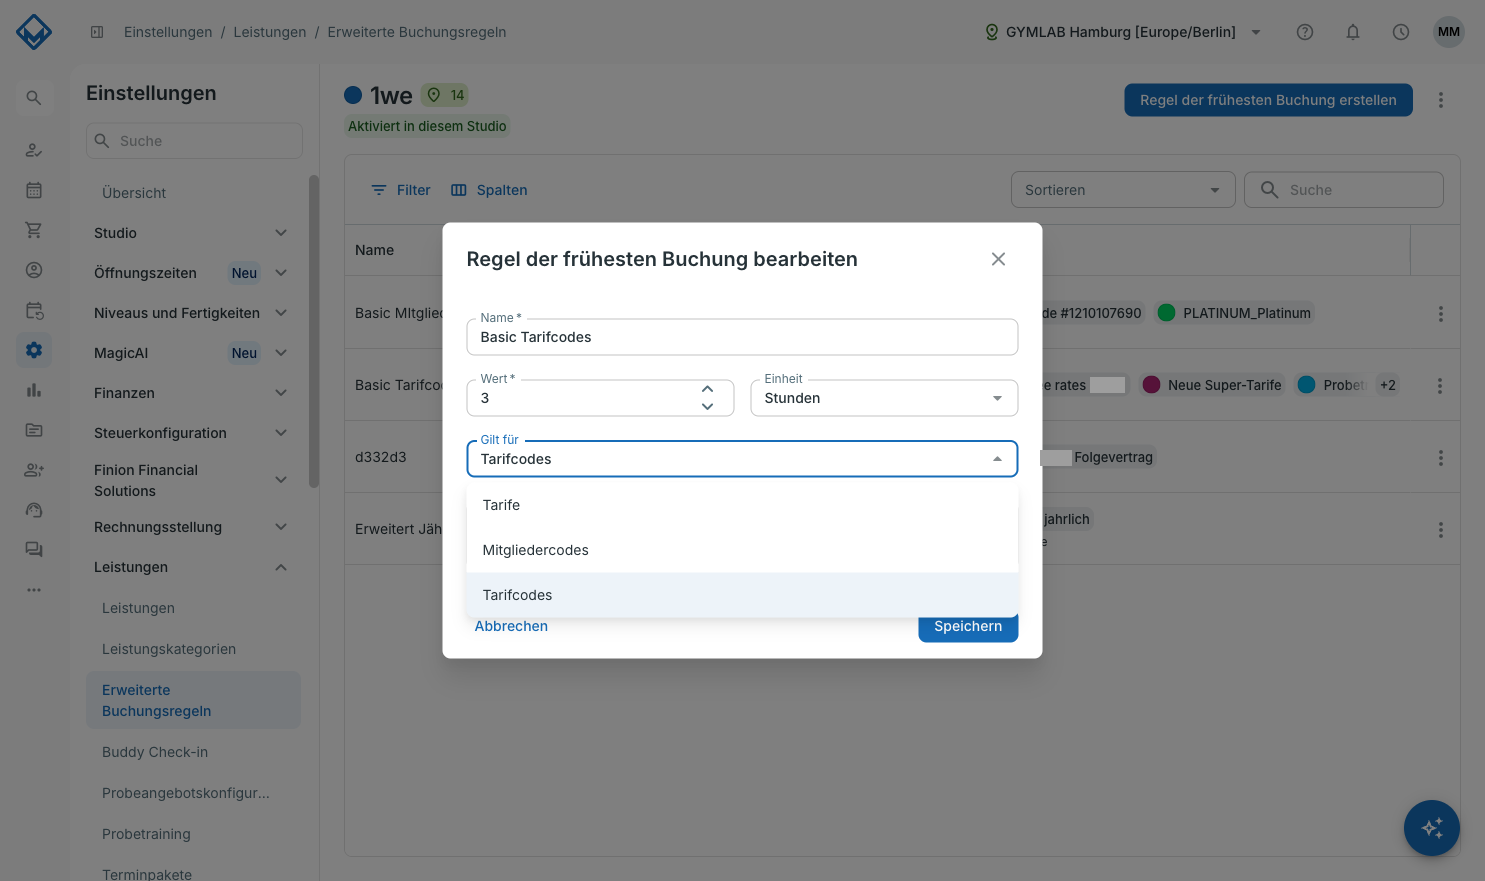The width and height of the screenshot is (1485, 881).
Task: Open the settings gear in left rail
Action: point(34,350)
